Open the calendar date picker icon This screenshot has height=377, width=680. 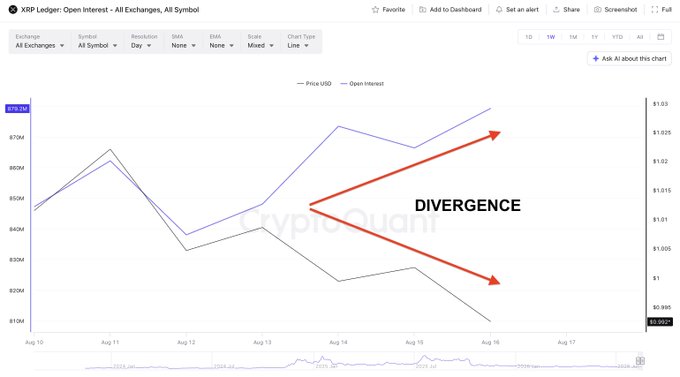coord(660,37)
